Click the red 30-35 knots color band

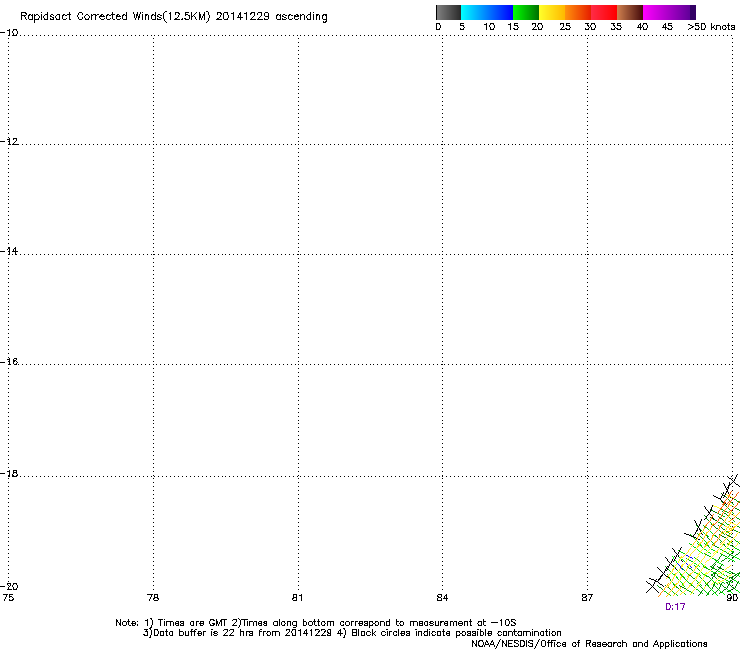[x=604, y=12]
